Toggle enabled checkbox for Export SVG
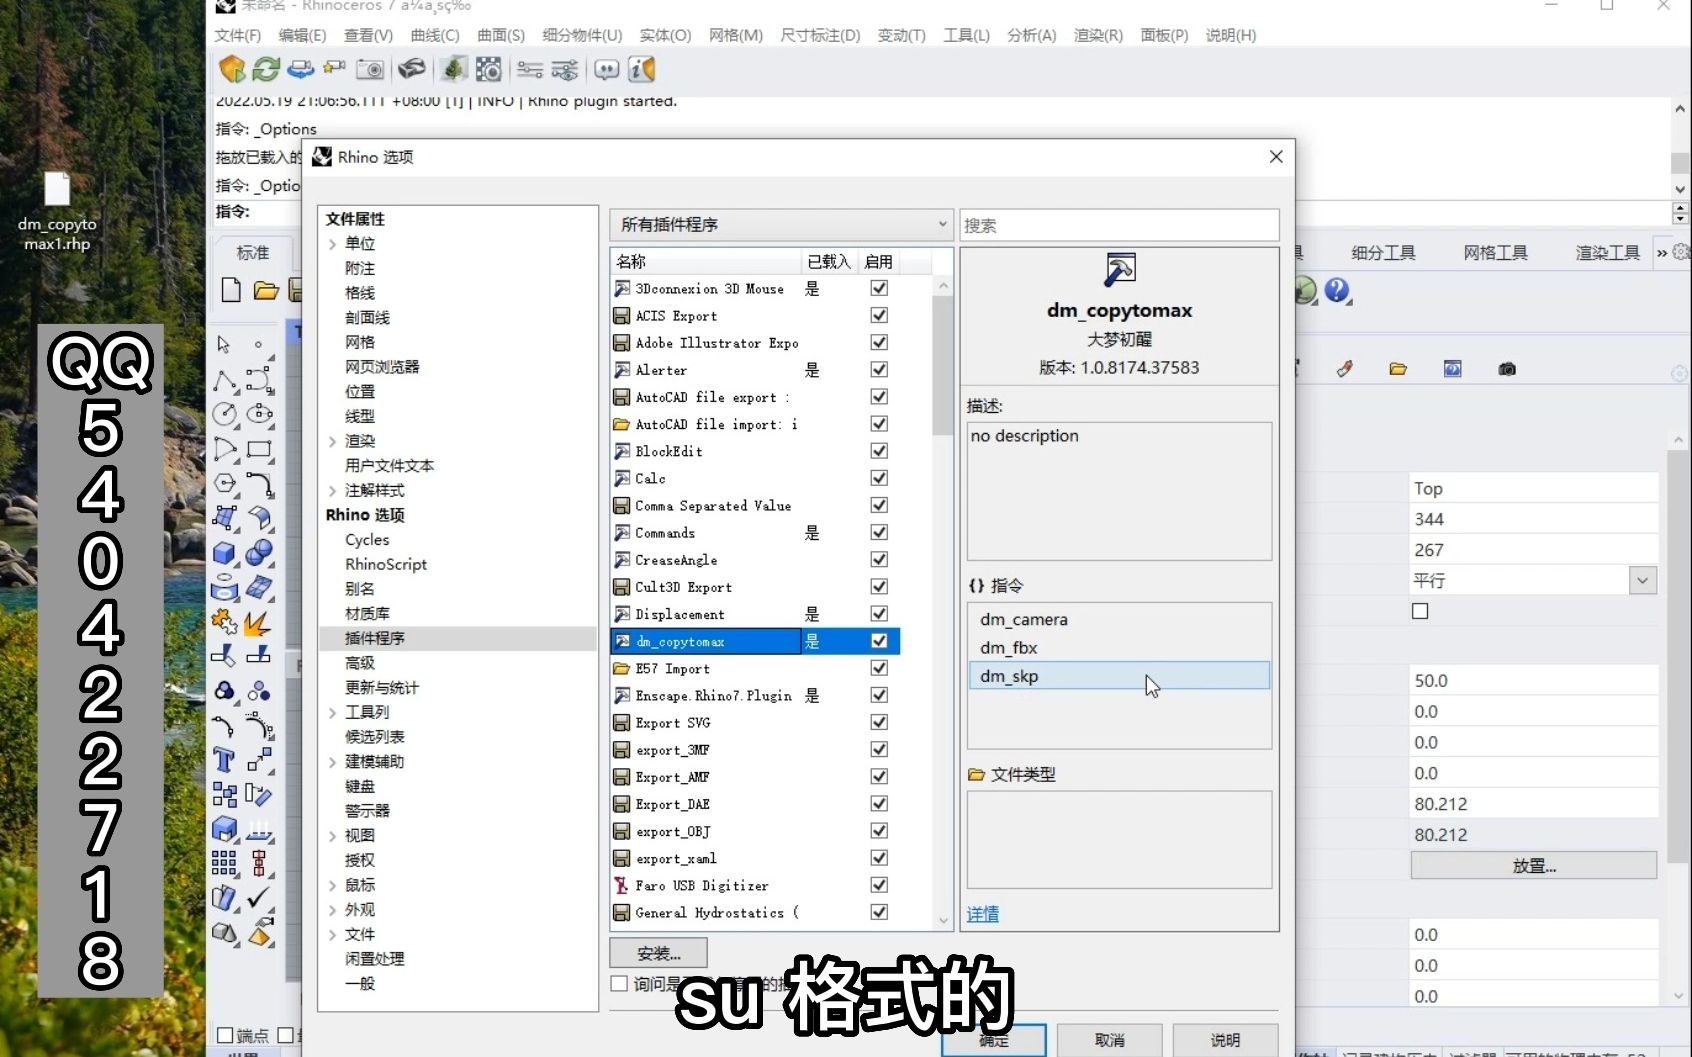 coord(879,722)
